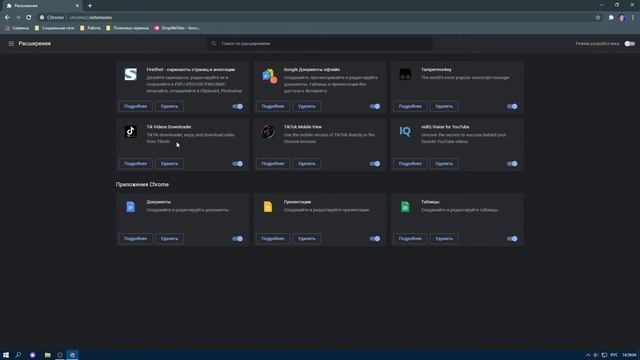640x360 pixels.
Task: Disable the Tampermonkey extension
Action: [512, 107]
